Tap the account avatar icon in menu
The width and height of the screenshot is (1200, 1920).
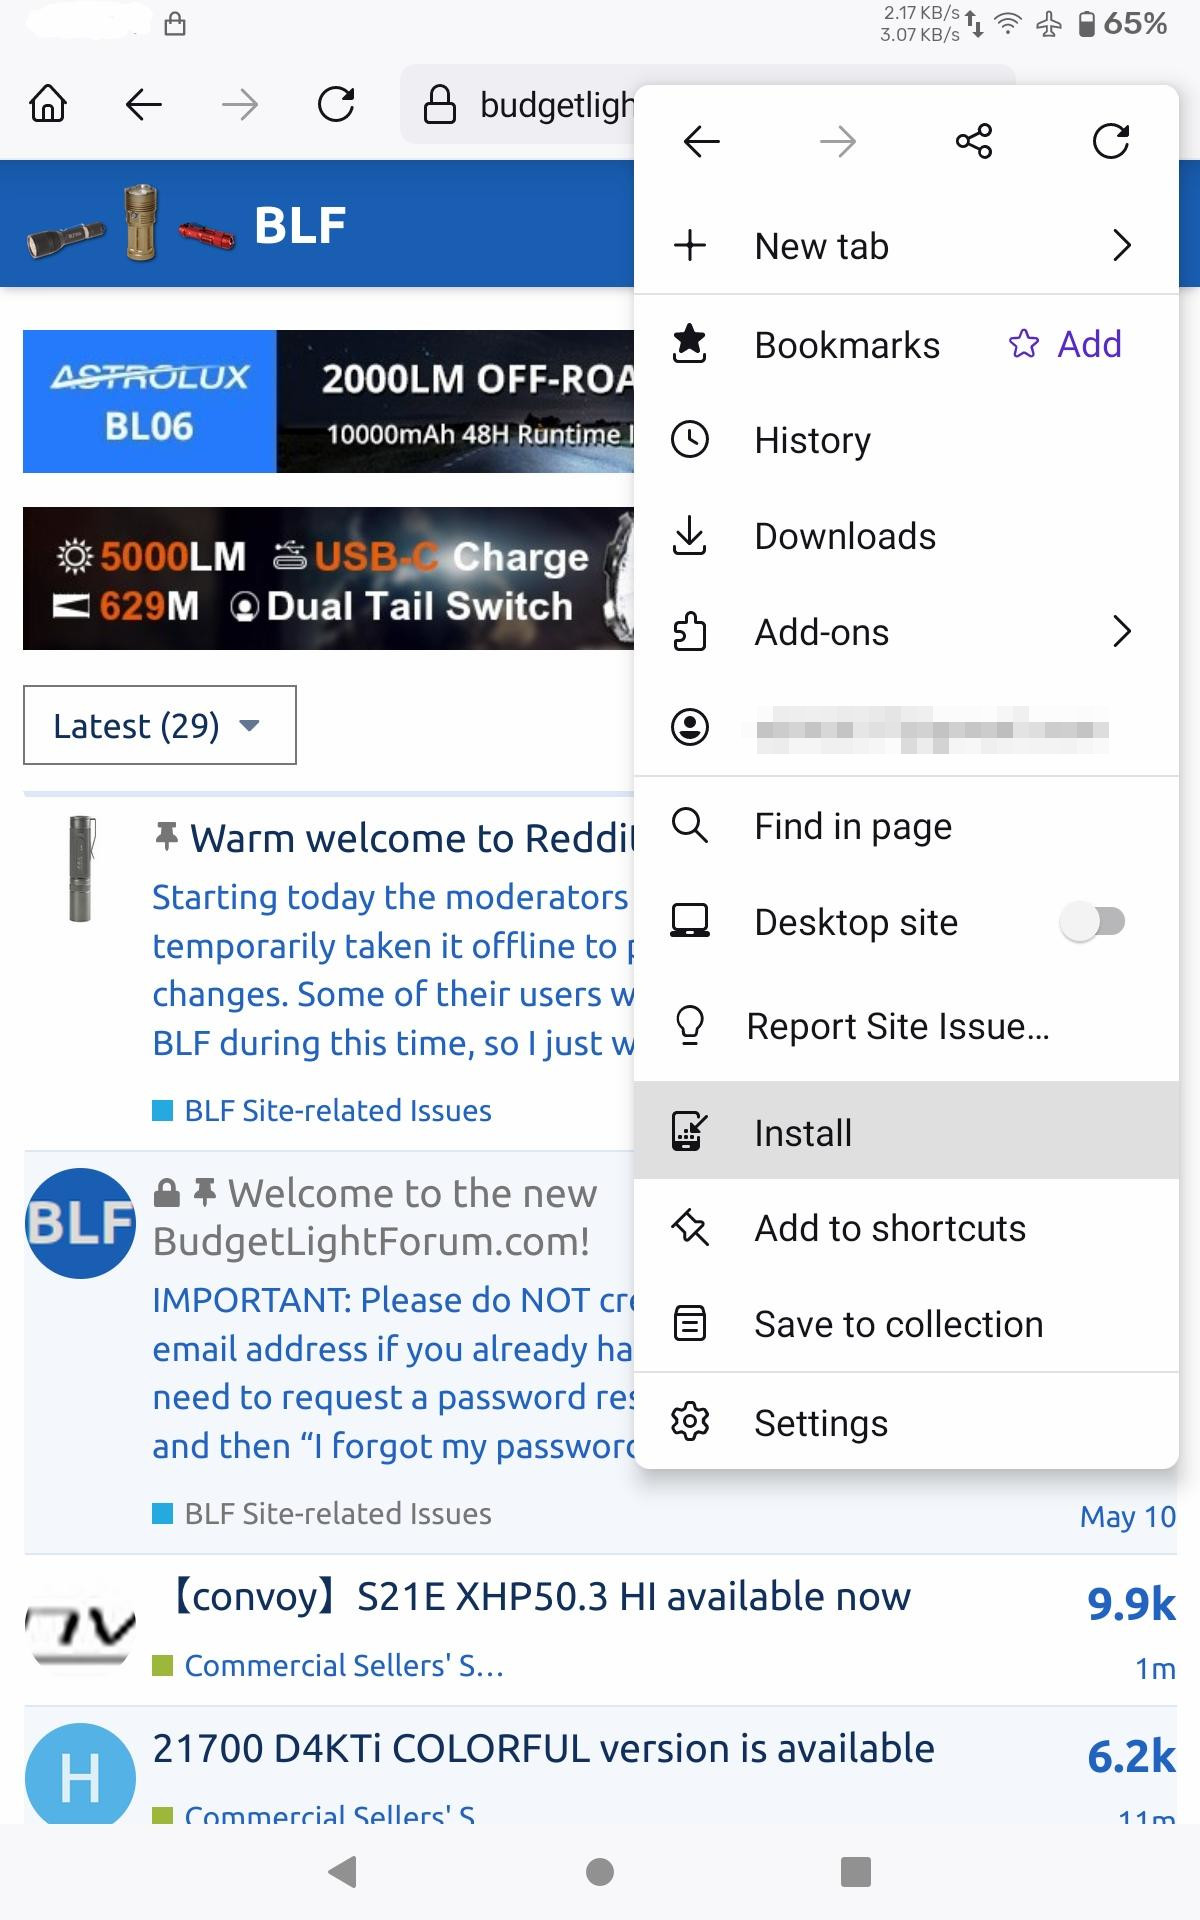[690, 727]
